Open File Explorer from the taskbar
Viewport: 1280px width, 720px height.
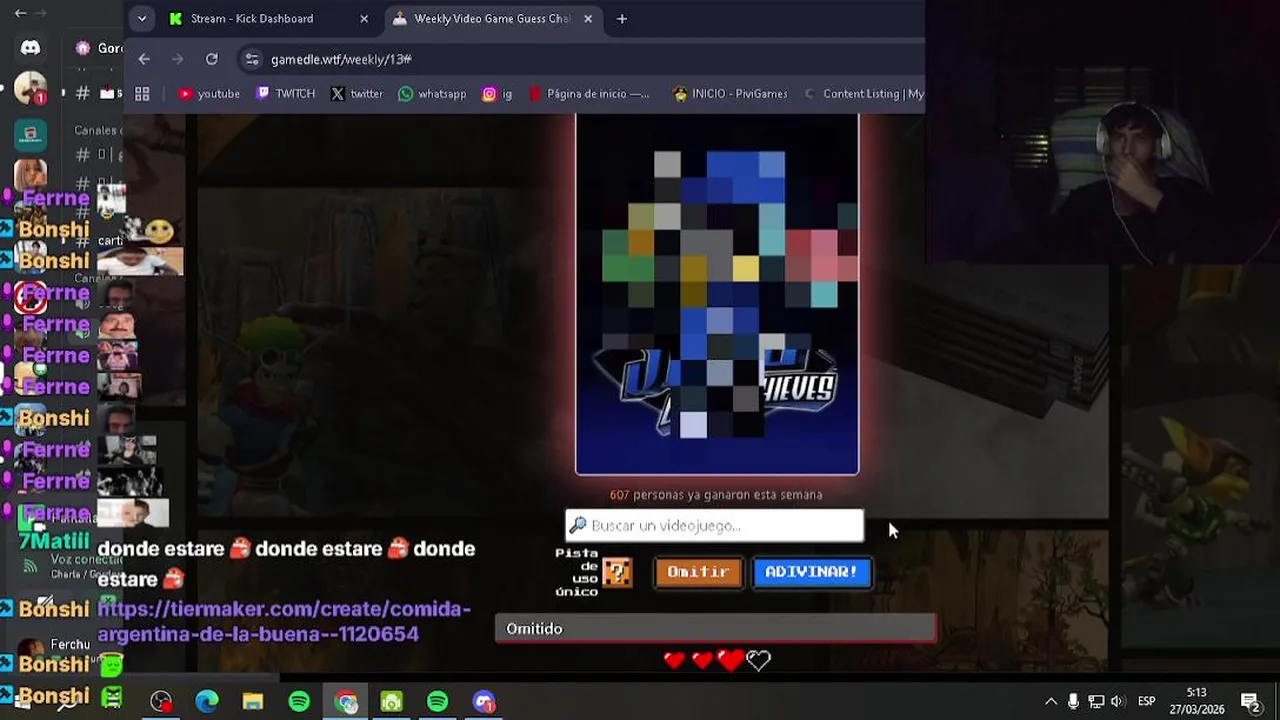click(253, 702)
